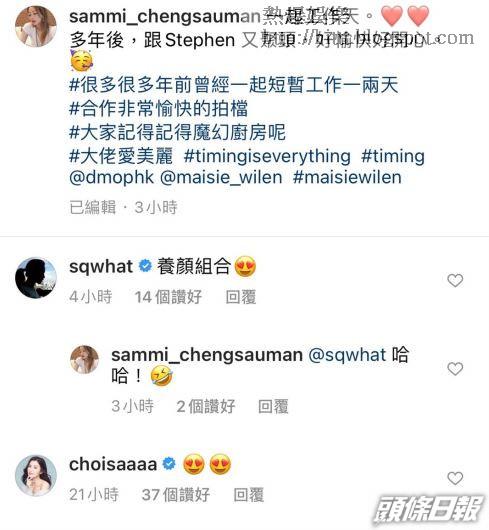Open the @maisie_wilen mention
Screen dimensions: 489x530
pos(221,177)
